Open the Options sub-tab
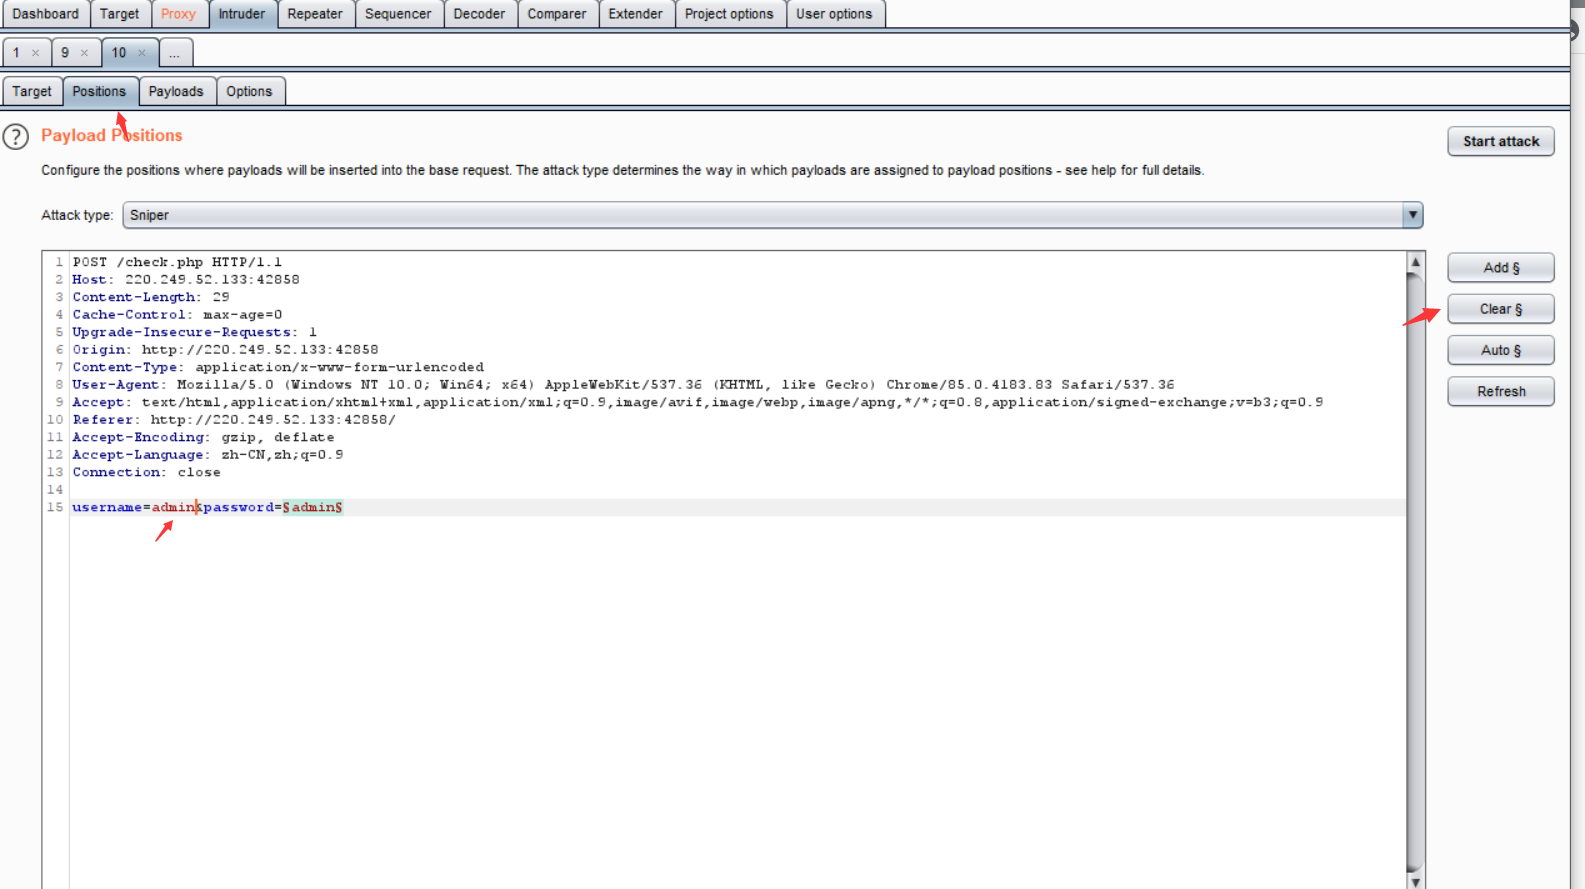Screen dimensions: 1585x889 click(249, 91)
